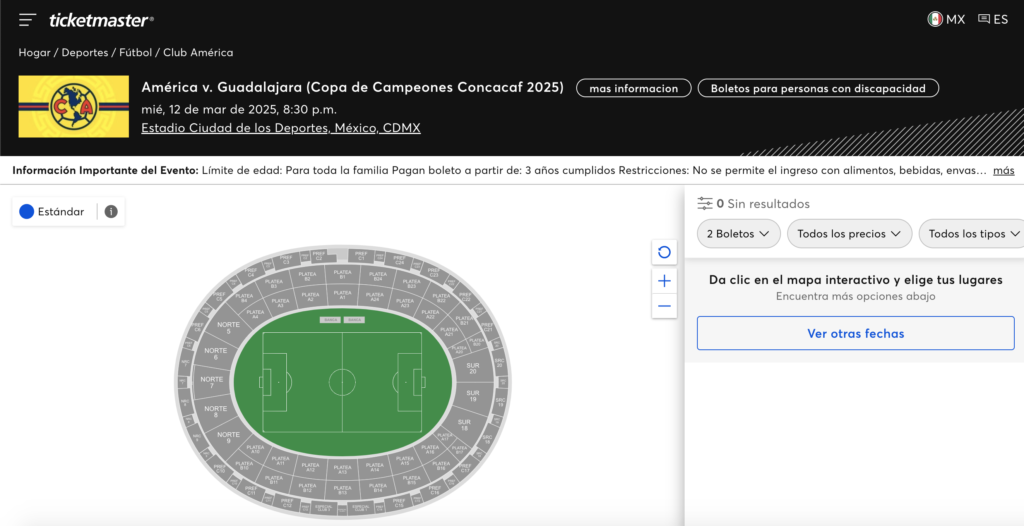Zoom in on the stadium map
The width and height of the screenshot is (1024, 526).
664,280
